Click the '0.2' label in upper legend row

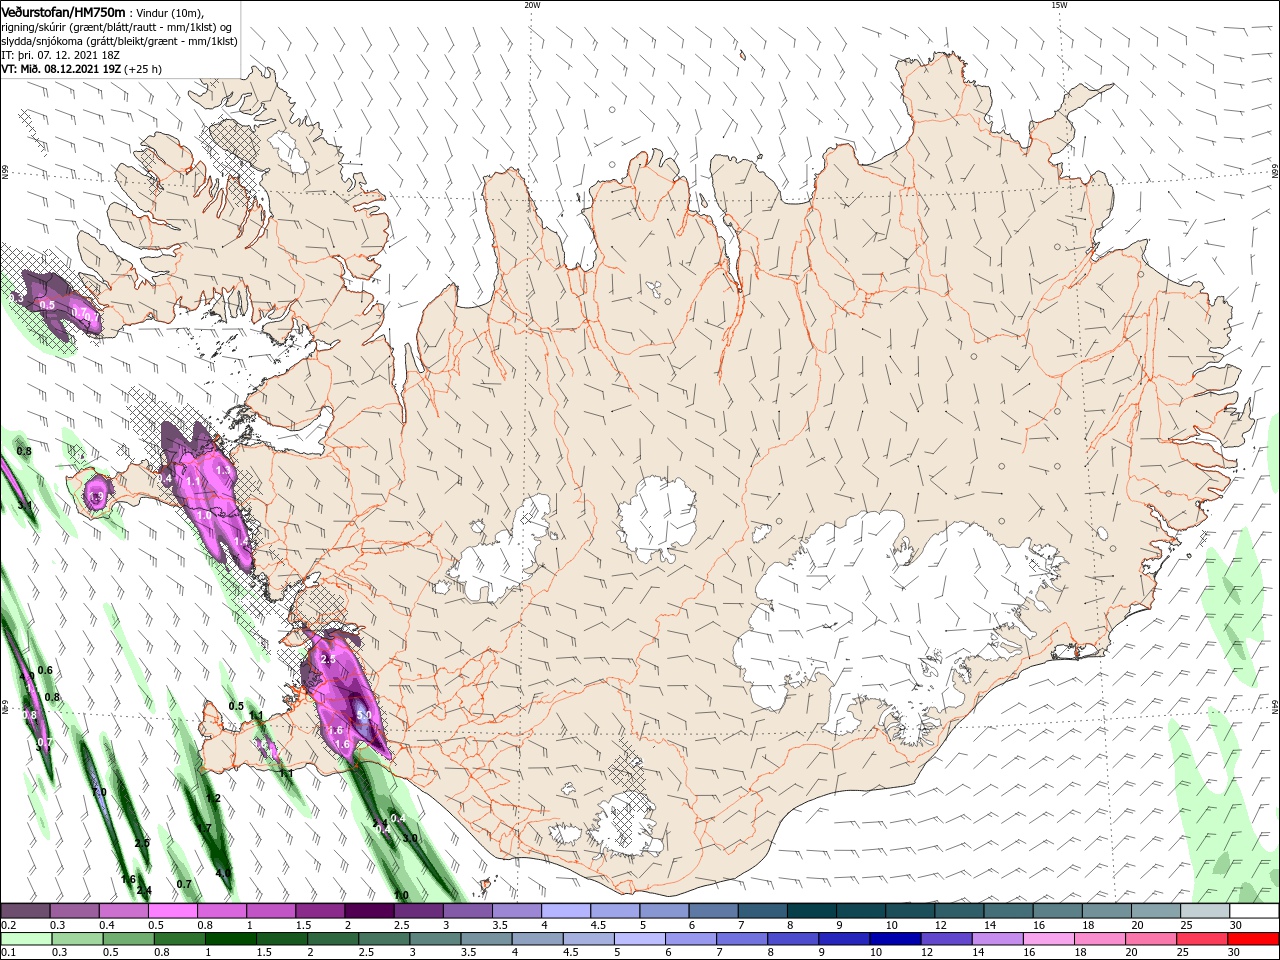(8, 925)
